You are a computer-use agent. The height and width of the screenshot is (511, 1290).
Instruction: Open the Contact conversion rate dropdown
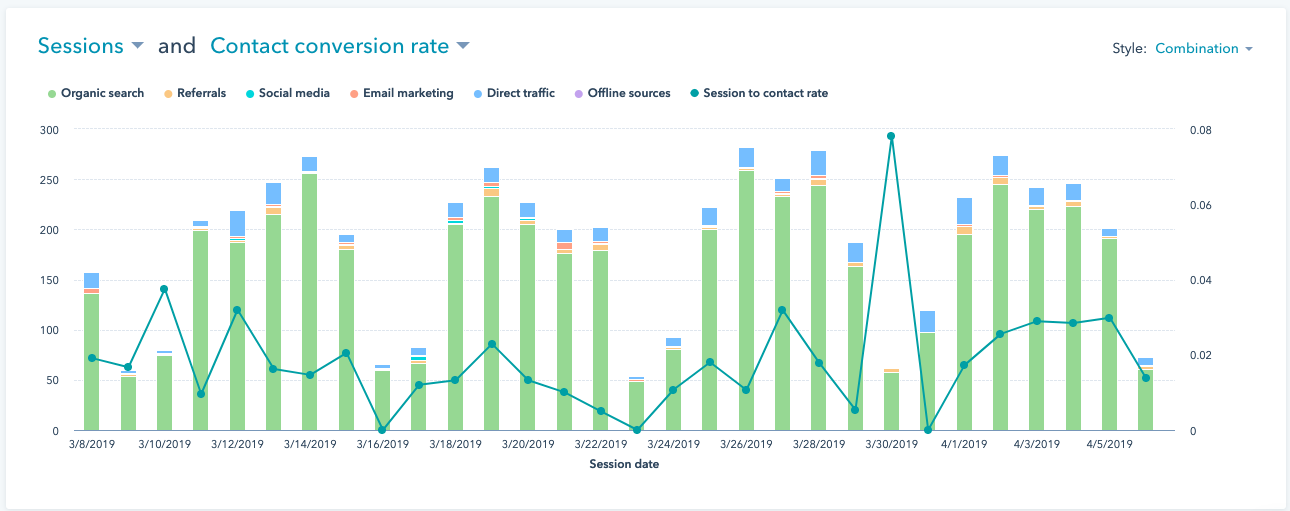point(340,46)
